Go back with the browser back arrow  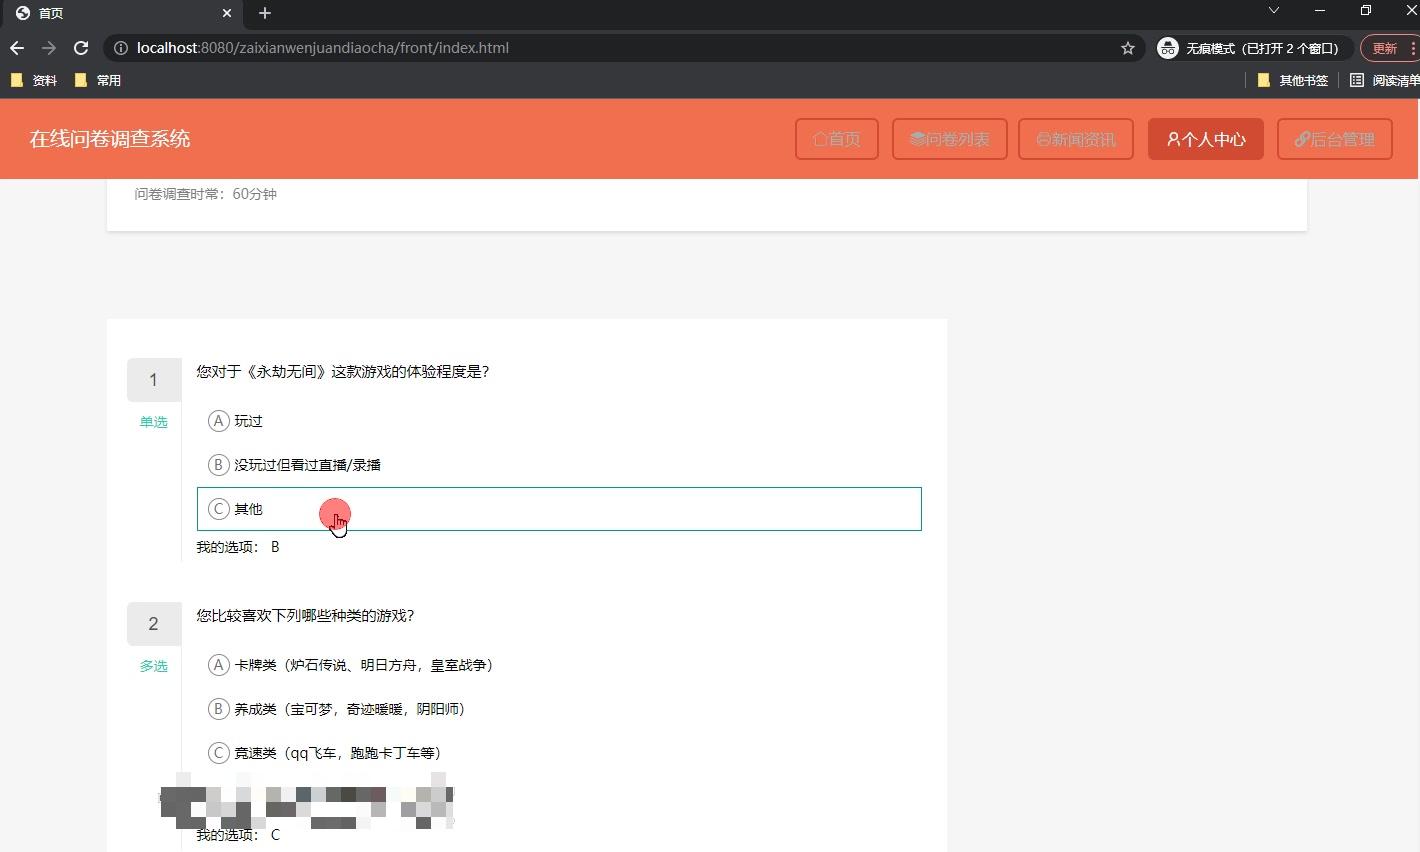[17, 48]
